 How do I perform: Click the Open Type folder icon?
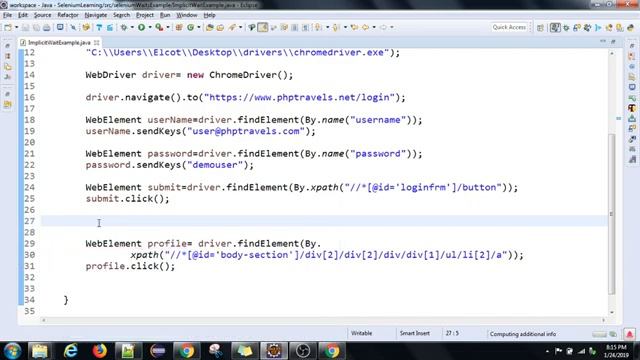tap(209, 27)
